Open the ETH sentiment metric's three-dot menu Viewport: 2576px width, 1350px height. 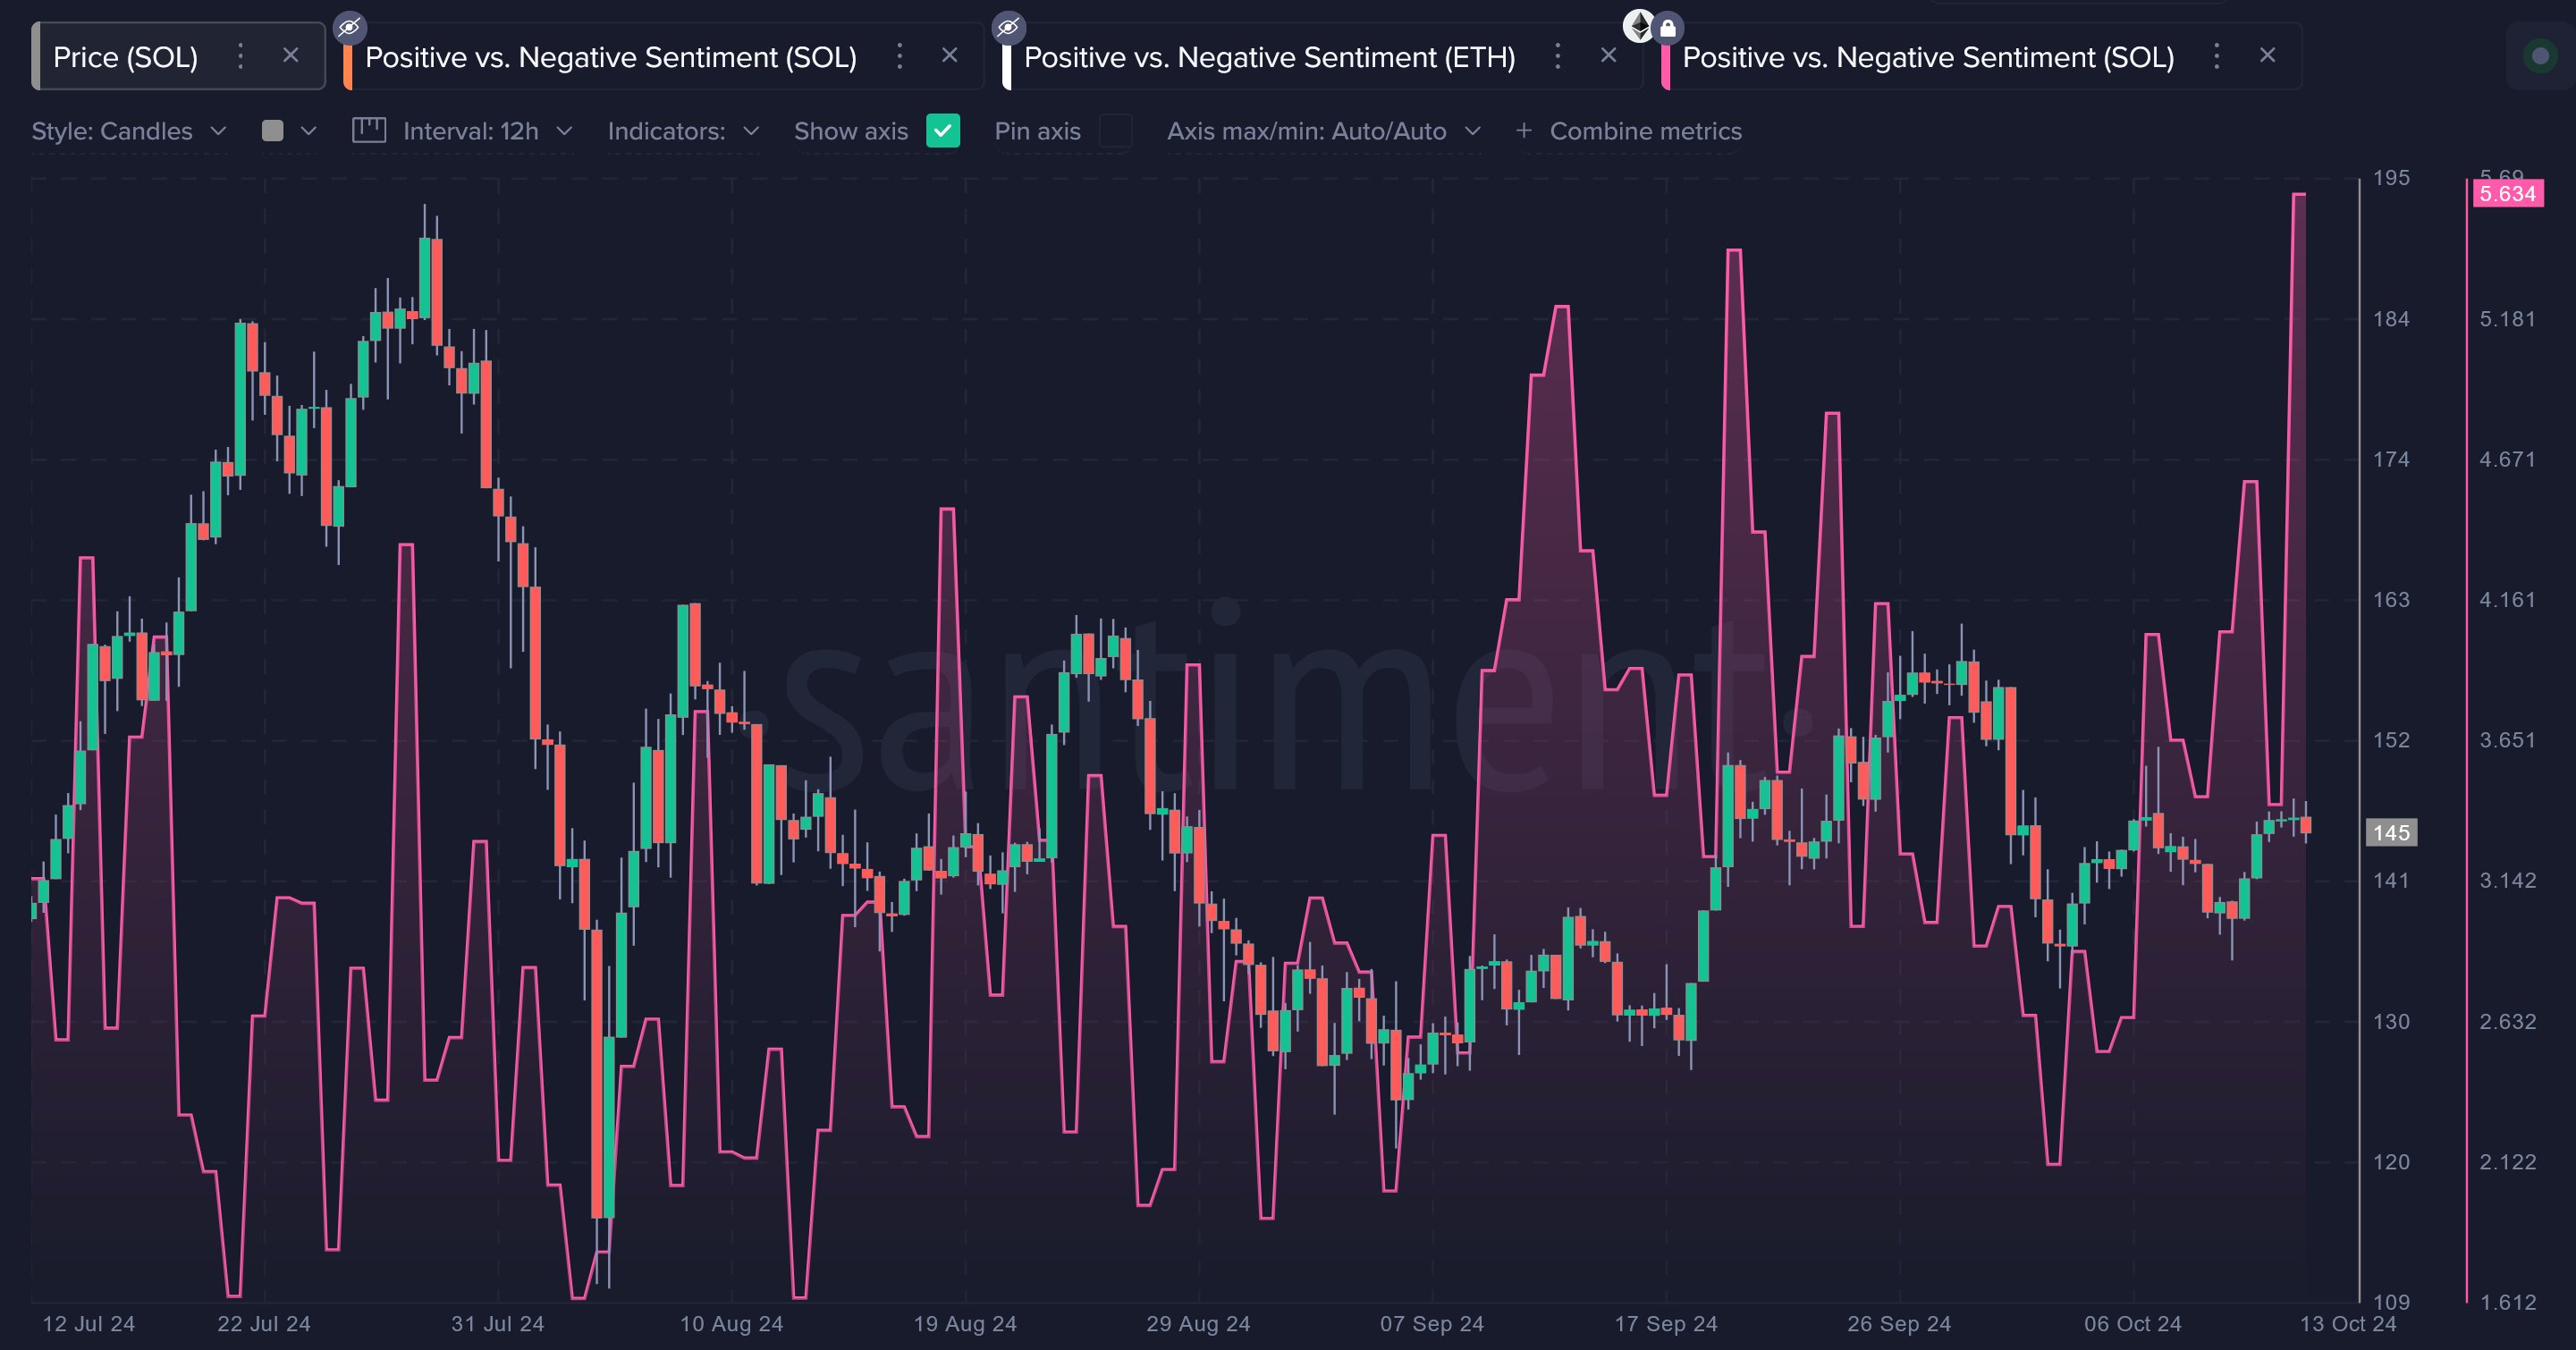(x=1557, y=56)
